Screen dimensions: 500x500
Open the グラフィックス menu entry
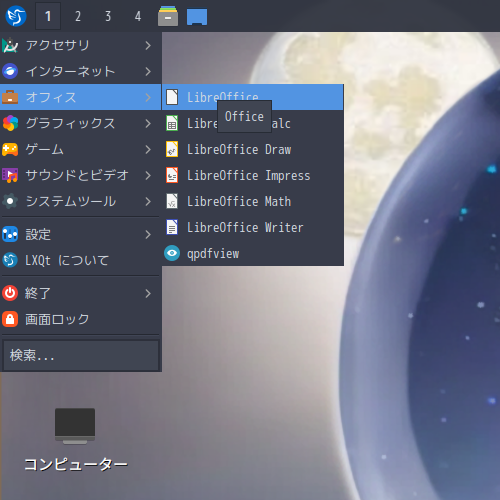point(81,123)
